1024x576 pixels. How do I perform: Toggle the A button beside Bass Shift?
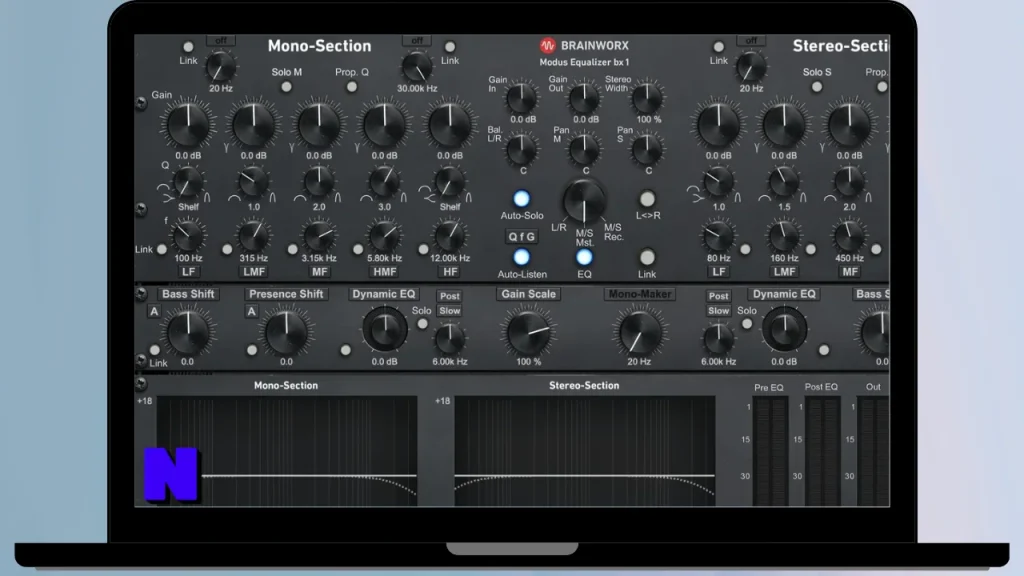pos(153,312)
